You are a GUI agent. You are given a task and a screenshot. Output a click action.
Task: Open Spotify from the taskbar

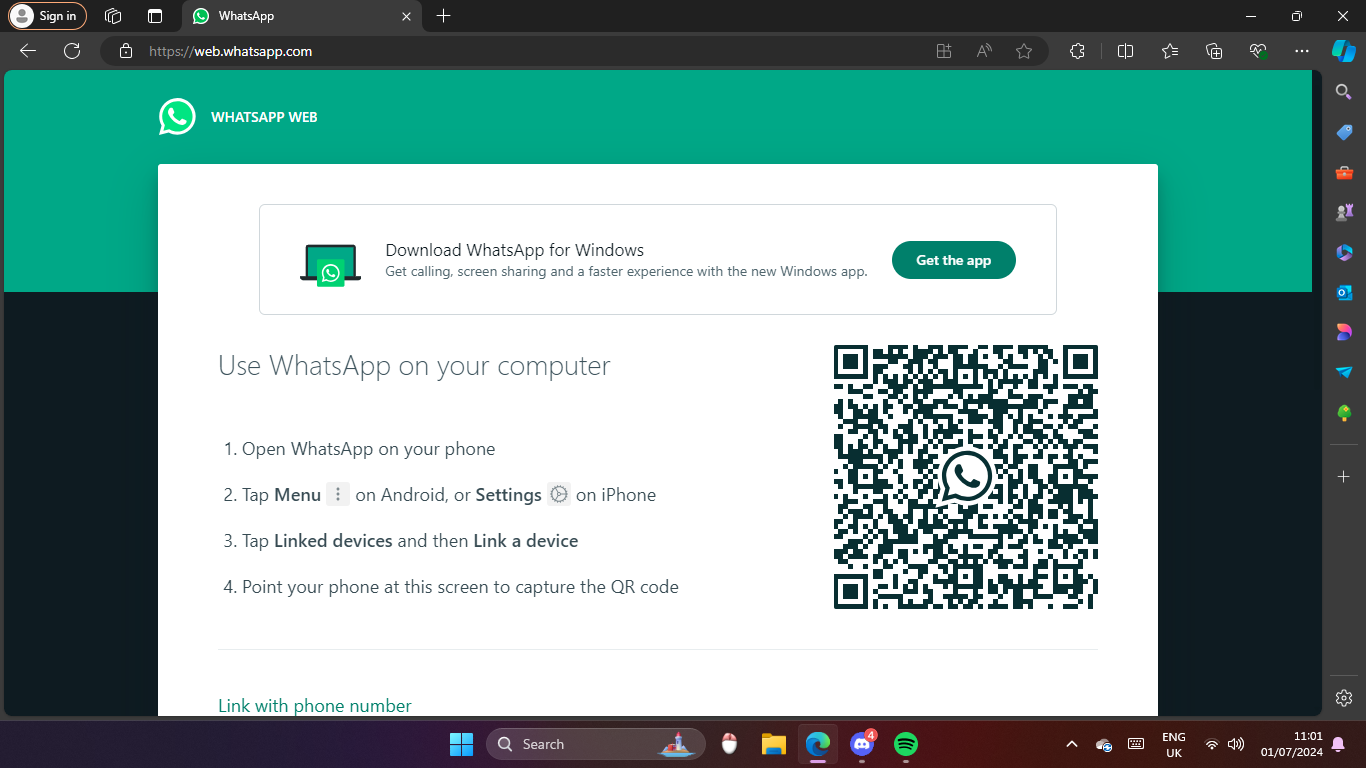click(x=906, y=744)
